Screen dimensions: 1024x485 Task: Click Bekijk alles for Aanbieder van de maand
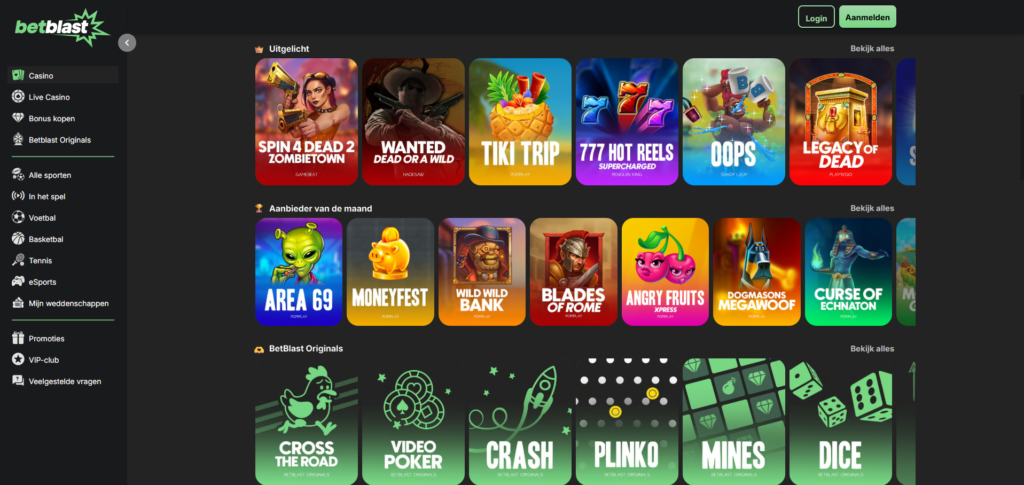(872, 208)
